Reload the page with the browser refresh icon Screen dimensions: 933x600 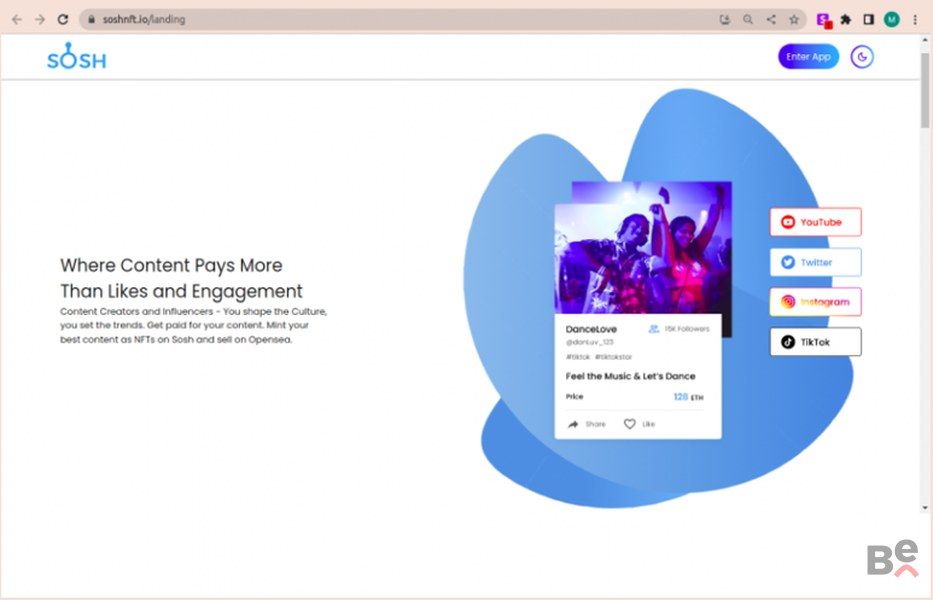click(x=63, y=19)
